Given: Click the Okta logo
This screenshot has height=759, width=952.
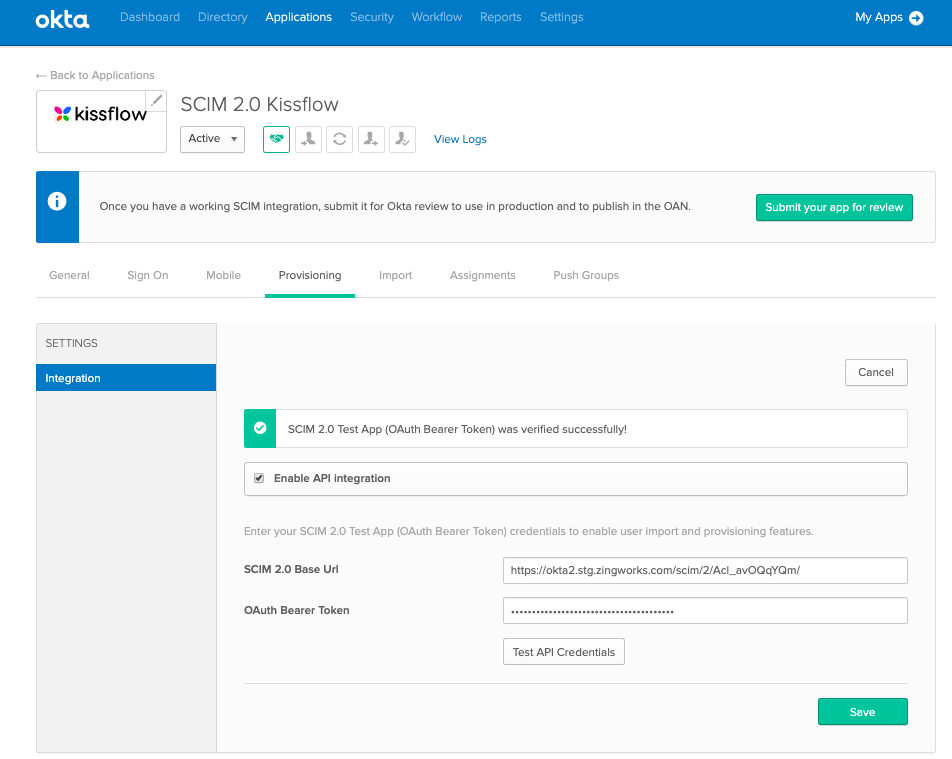Looking at the screenshot, I should (x=62, y=19).
